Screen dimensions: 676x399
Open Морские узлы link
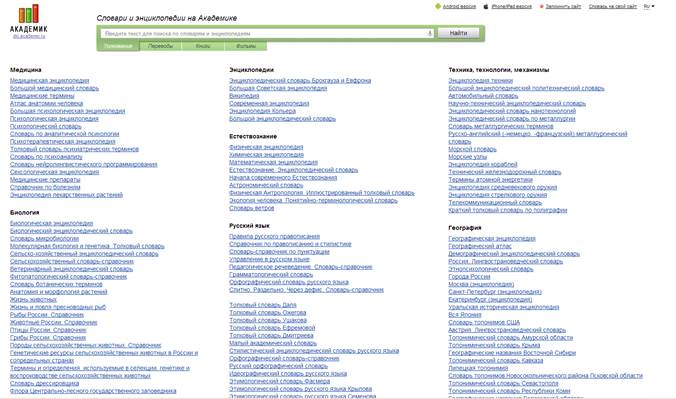[x=467, y=157]
